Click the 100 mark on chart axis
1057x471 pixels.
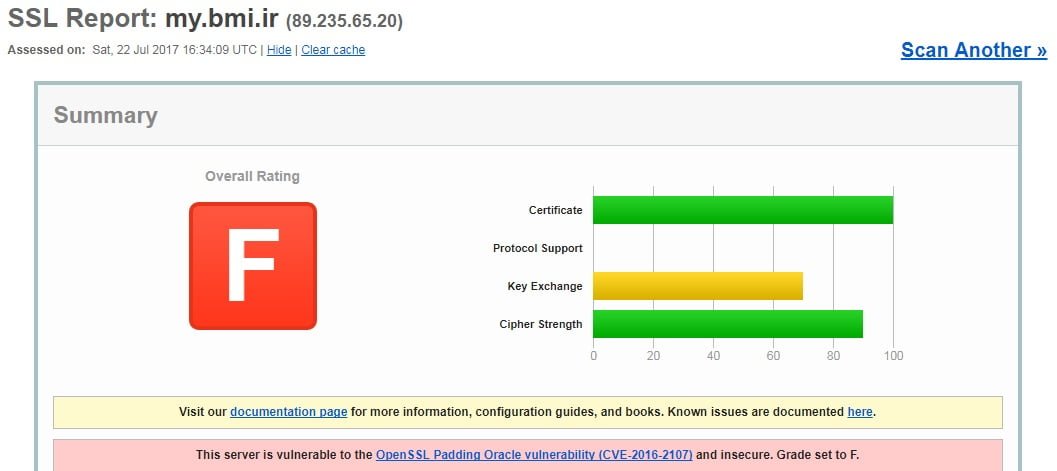click(x=893, y=356)
